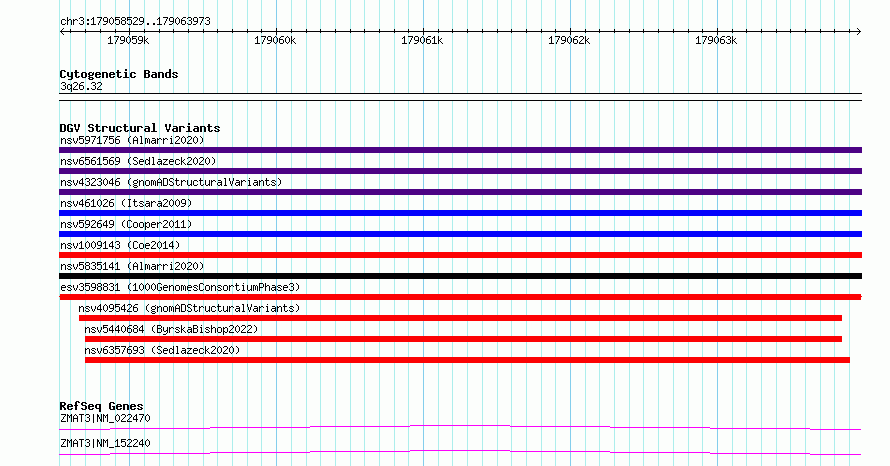Click the blue nsv592649 Cooper2011 variant bar
Viewport: 890px width, 466px height.
tap(460, 234)
